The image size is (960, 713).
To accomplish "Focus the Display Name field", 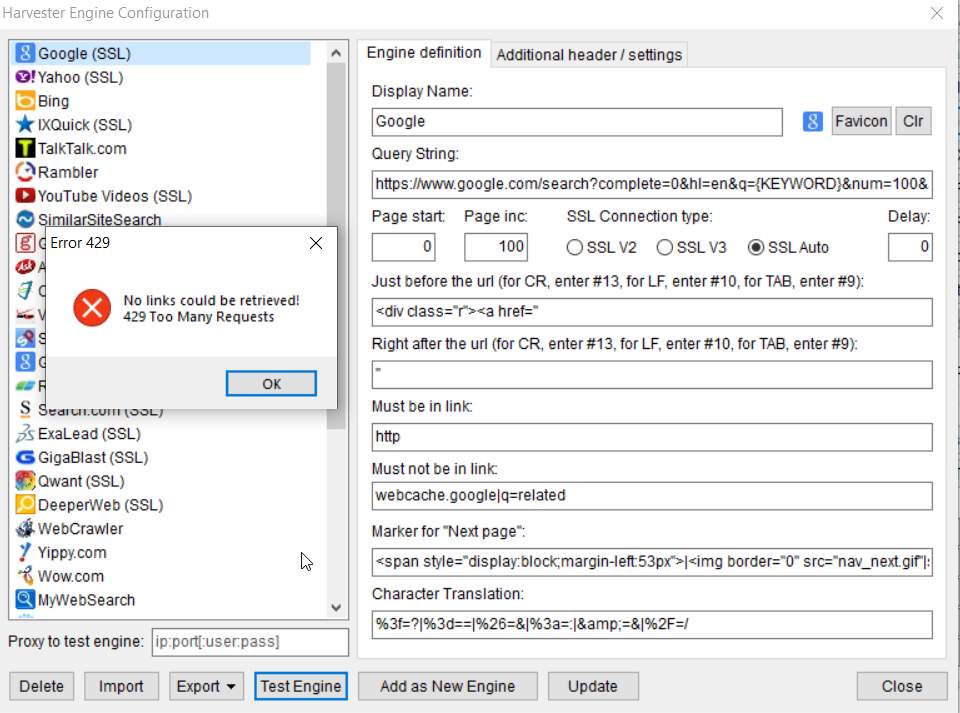I will pos(577,122).
